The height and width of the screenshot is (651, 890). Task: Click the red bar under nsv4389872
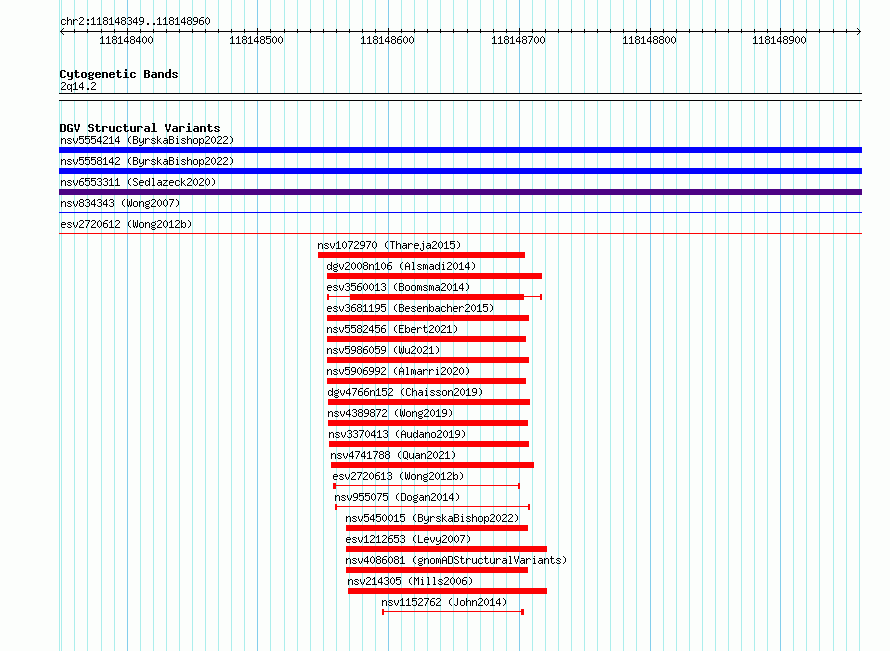pyautogui.click(x=428, y=423)
